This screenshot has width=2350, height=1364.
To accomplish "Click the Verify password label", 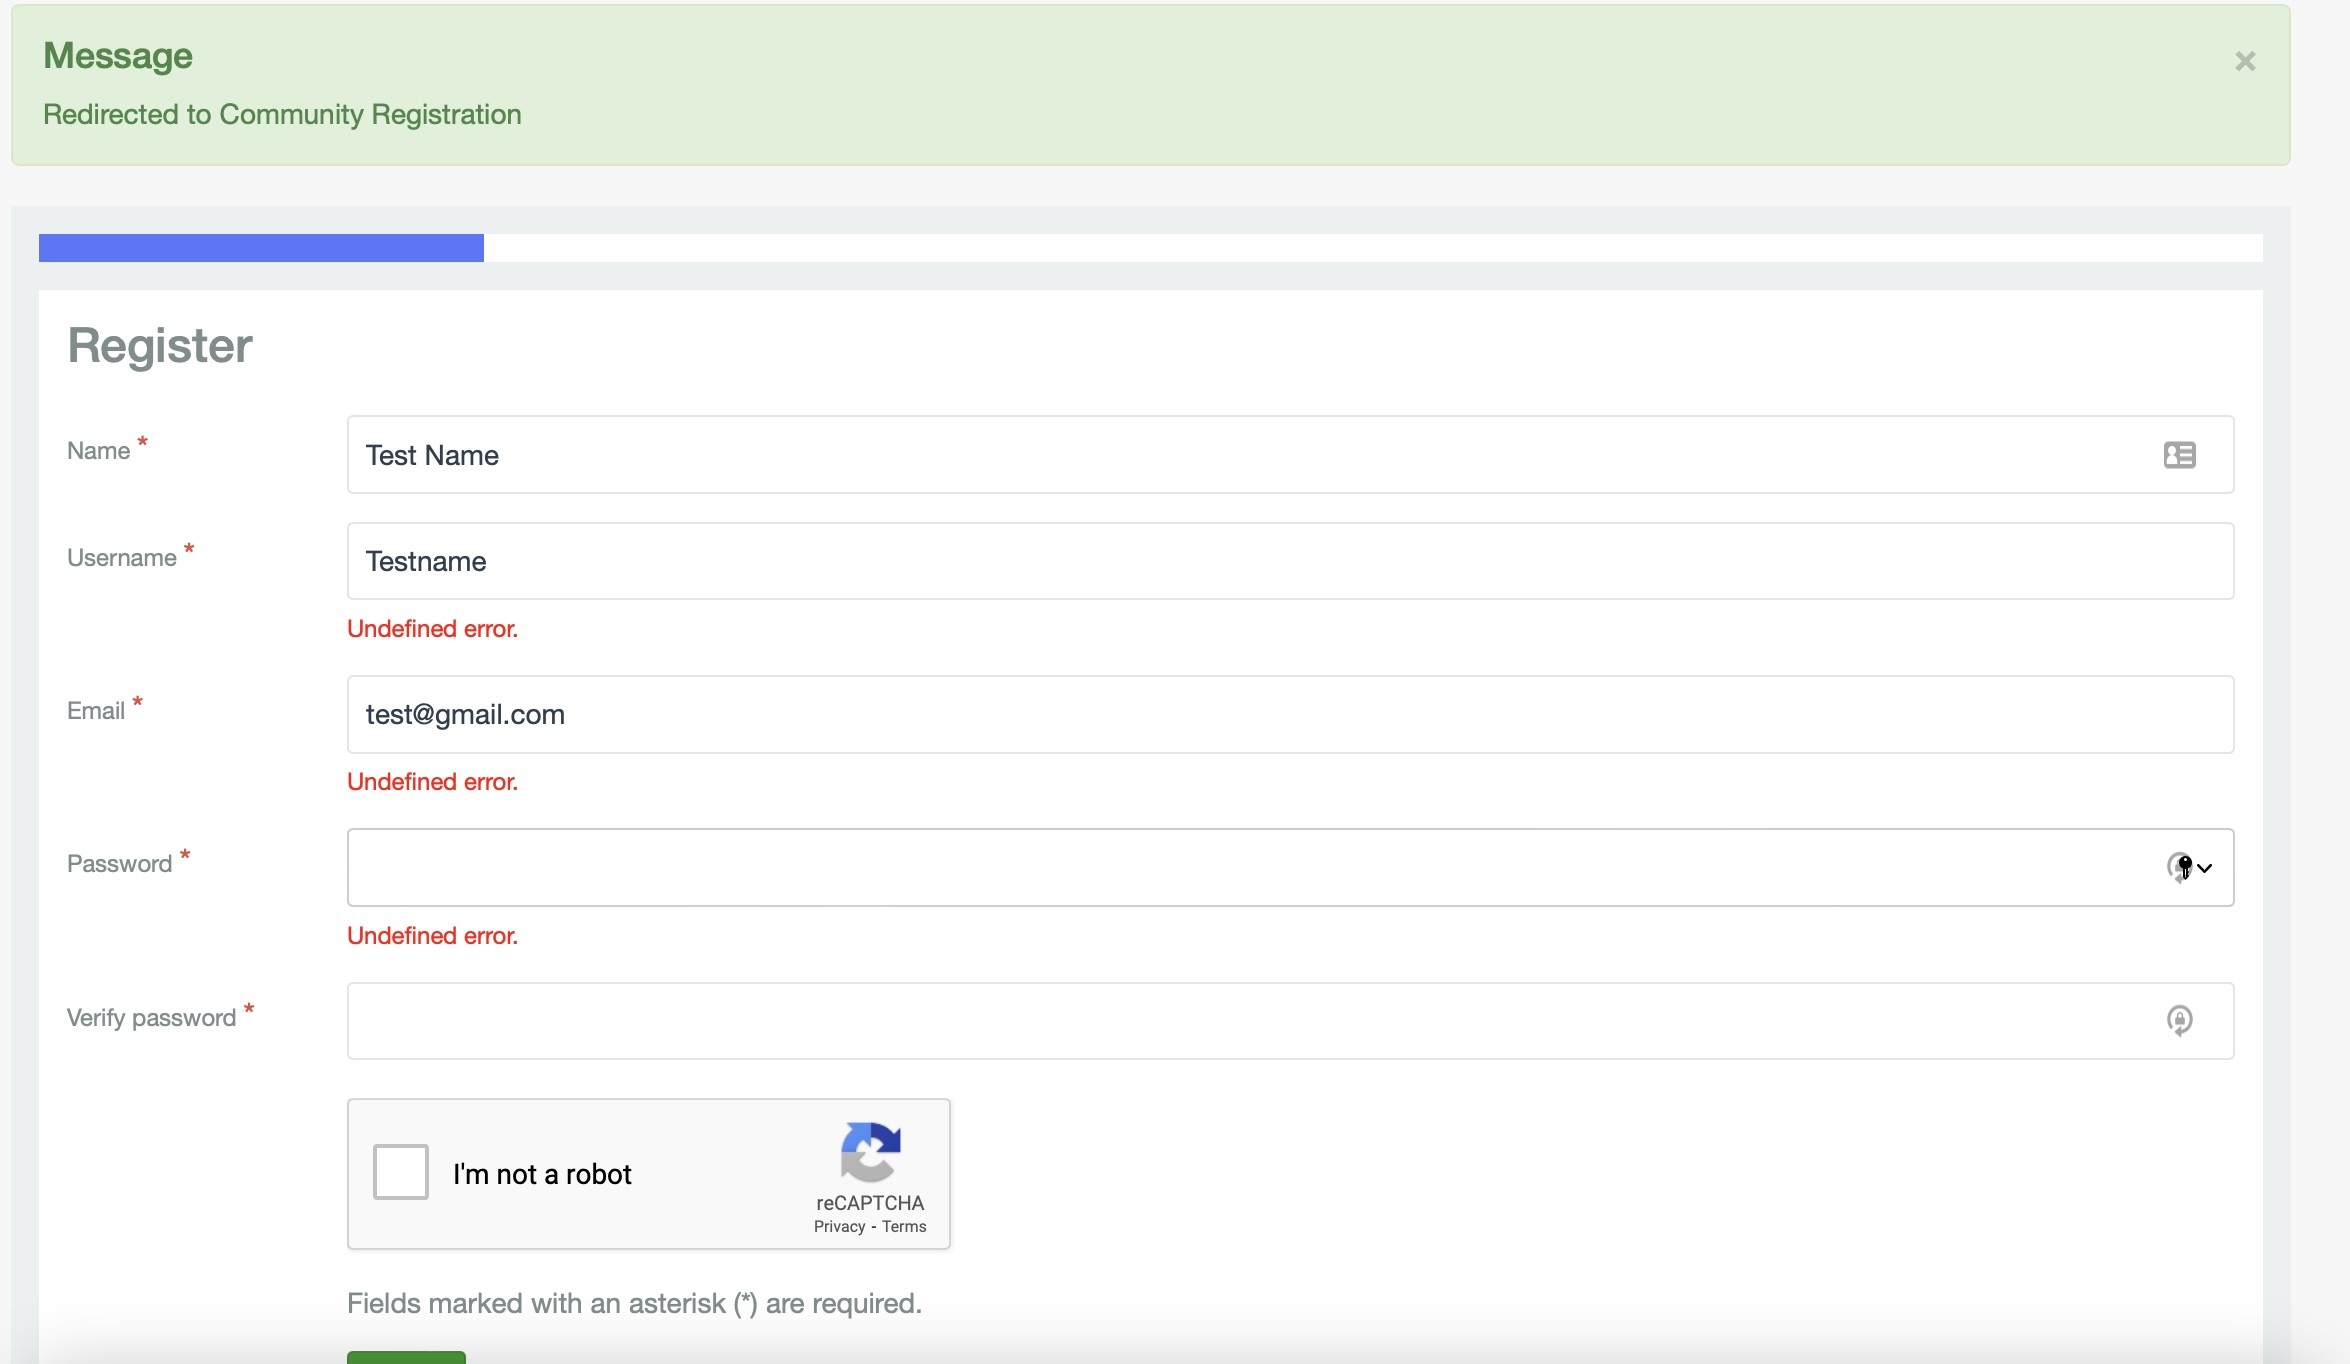I will pos(151,1018).
